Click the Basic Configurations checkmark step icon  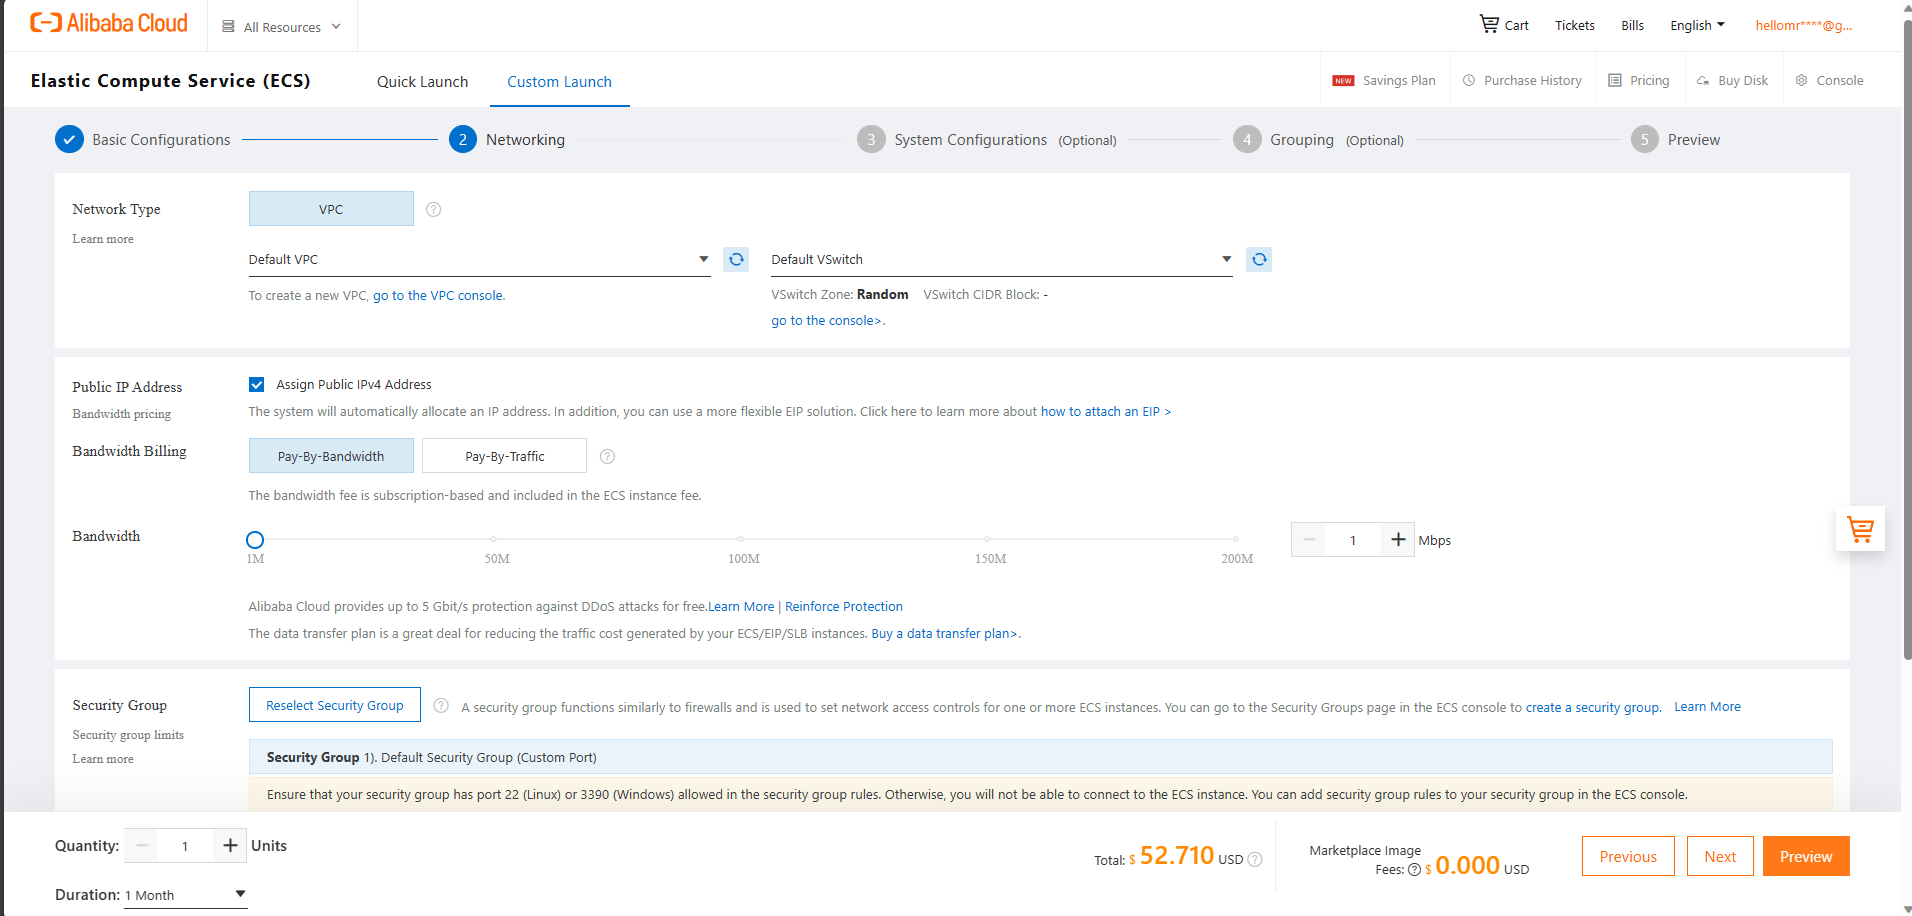coord(69,139)
